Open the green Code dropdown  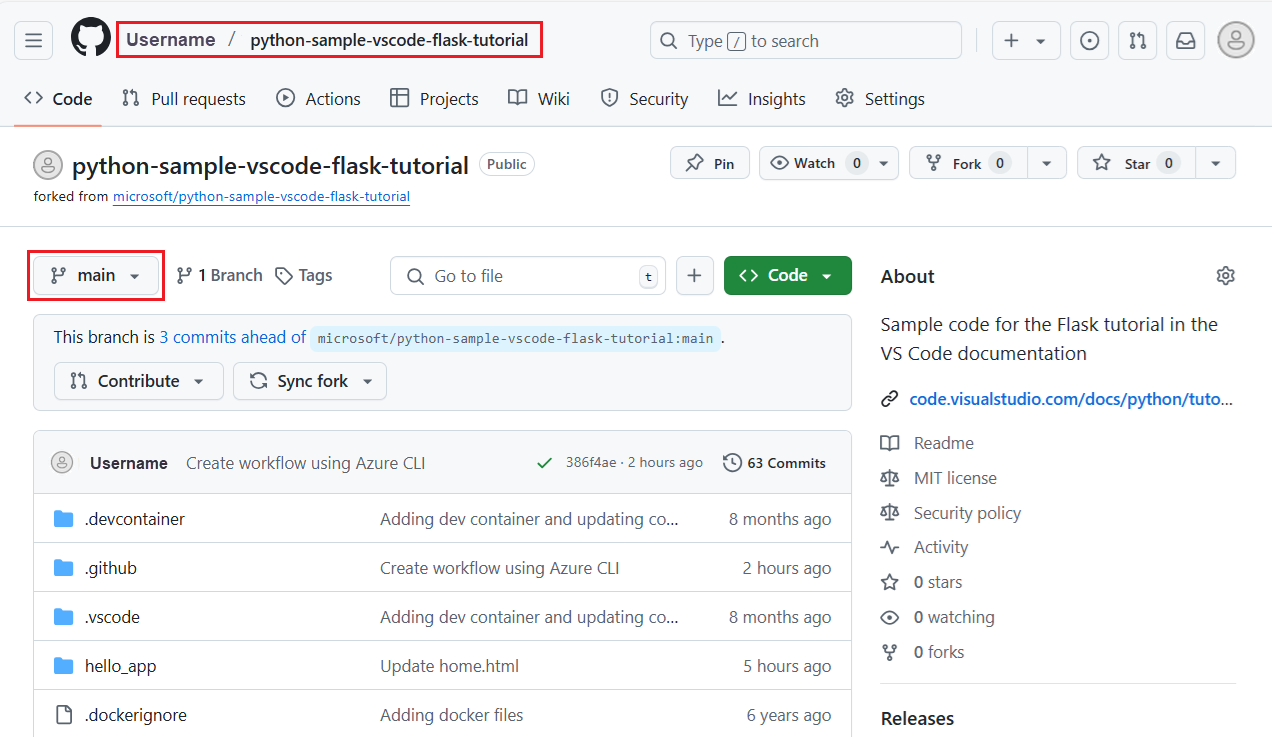[x=787, y=275]
